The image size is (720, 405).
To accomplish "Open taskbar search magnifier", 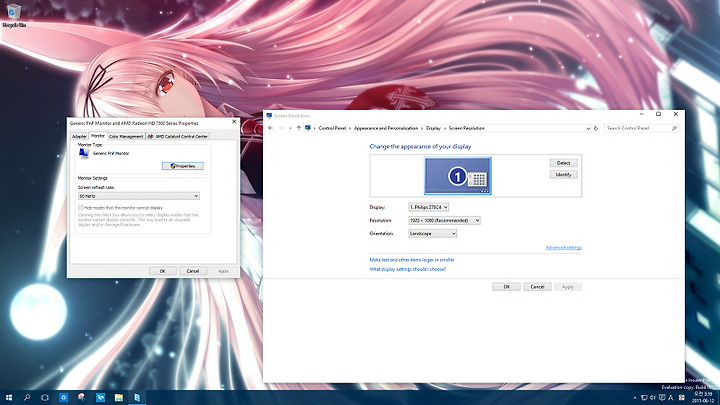I will [x=27, y=398].
